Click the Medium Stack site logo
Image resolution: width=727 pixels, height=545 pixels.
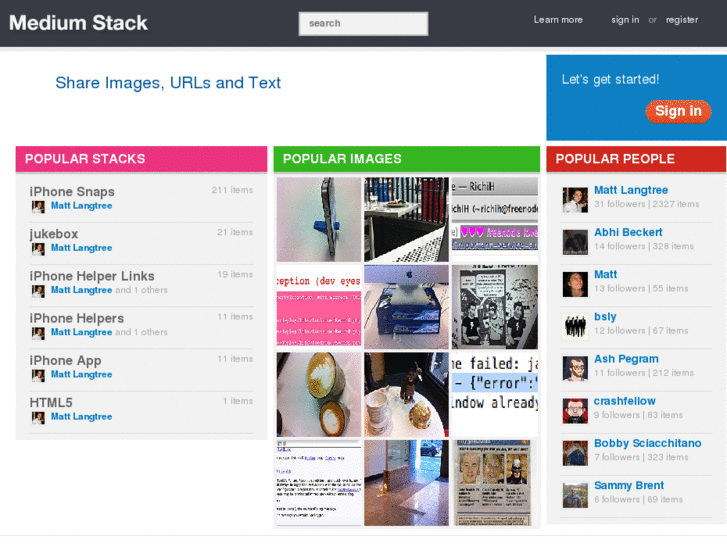pos(78,23)
